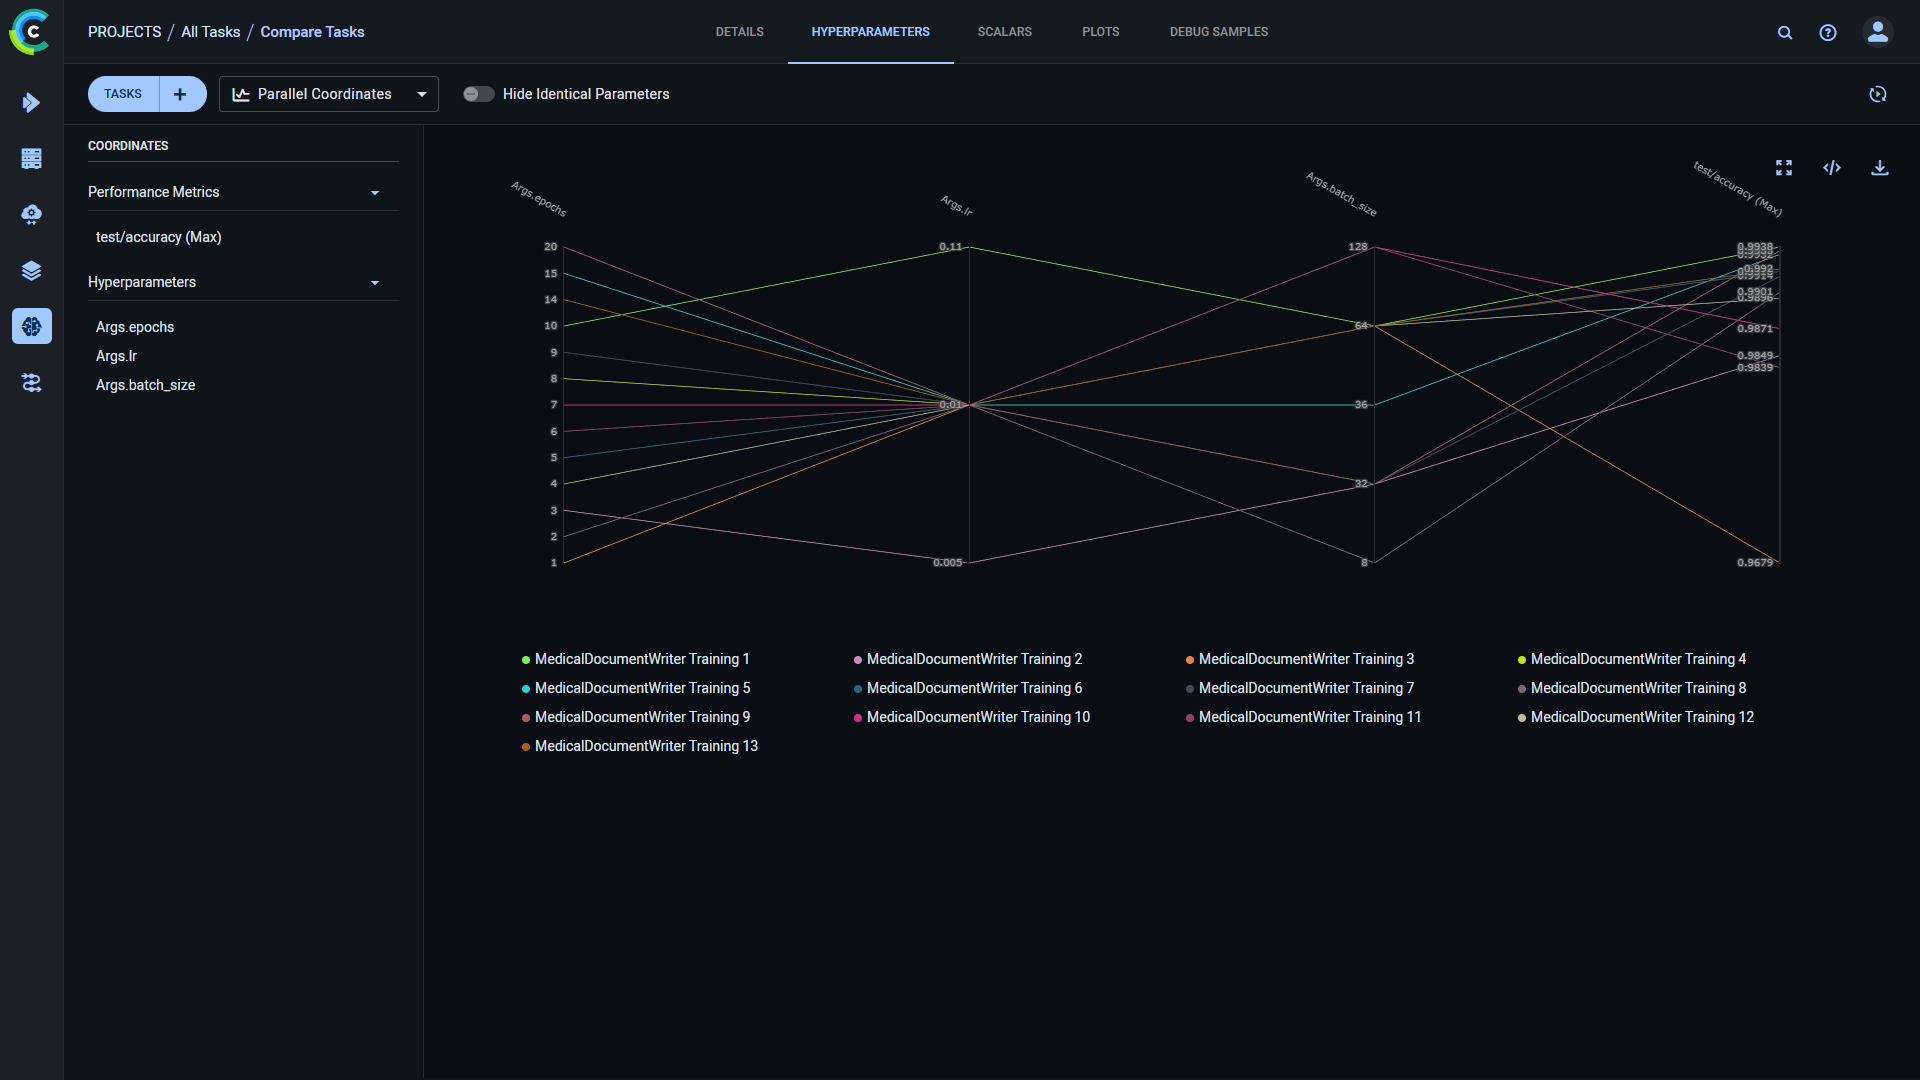Select the highlighted Models brain icon

coord(32,326)
